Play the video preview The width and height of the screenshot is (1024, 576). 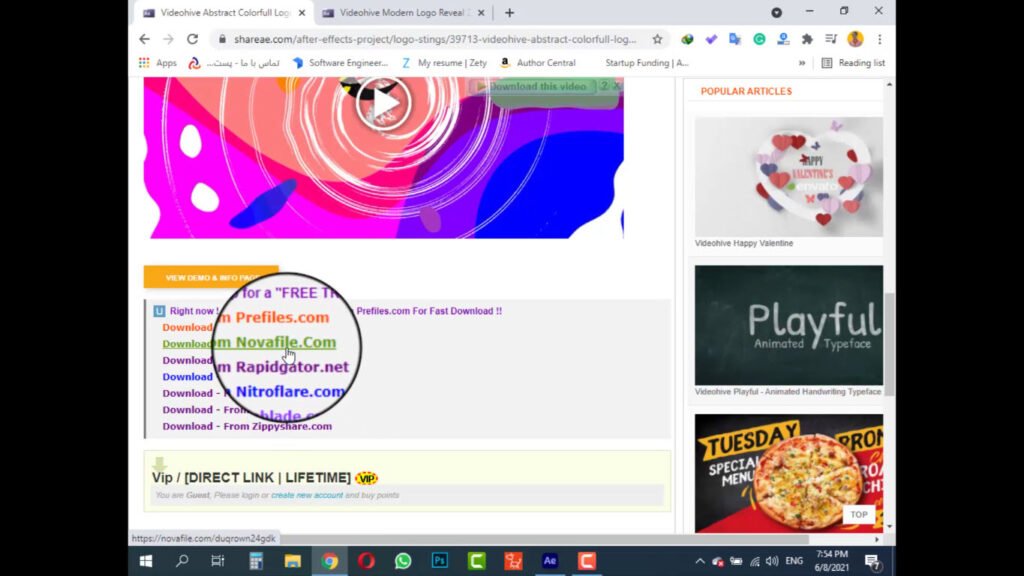tap(384, 103)
